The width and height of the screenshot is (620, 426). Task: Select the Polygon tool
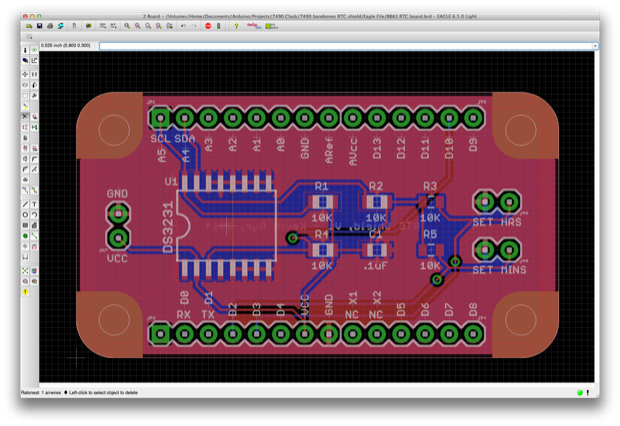coord(34,225)
